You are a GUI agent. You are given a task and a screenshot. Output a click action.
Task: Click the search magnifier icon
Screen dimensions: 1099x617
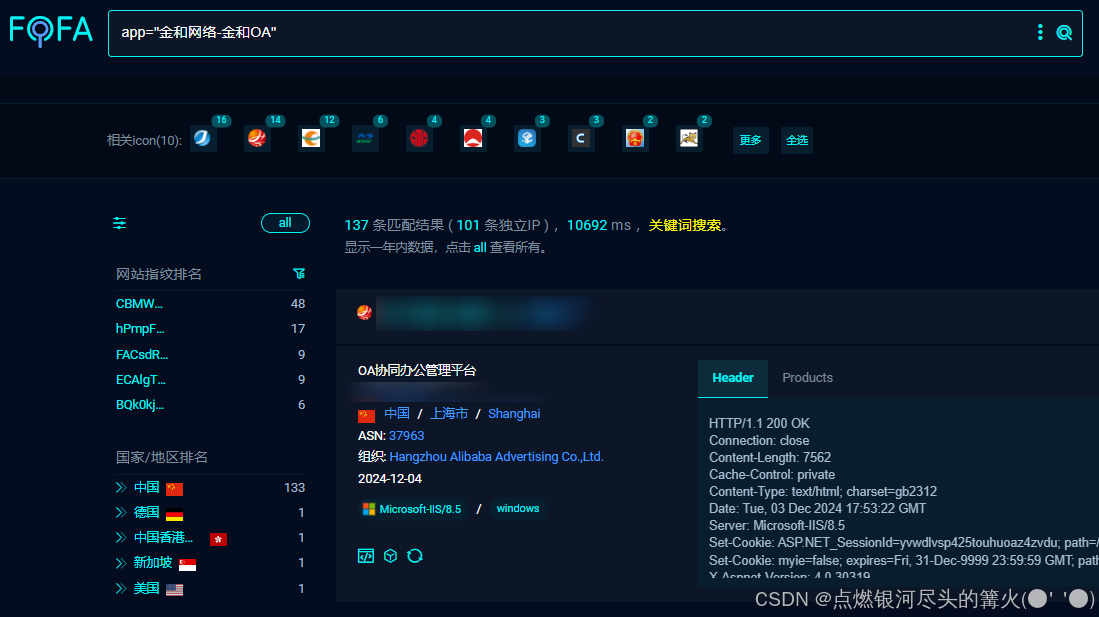(x=1064, y=32)
